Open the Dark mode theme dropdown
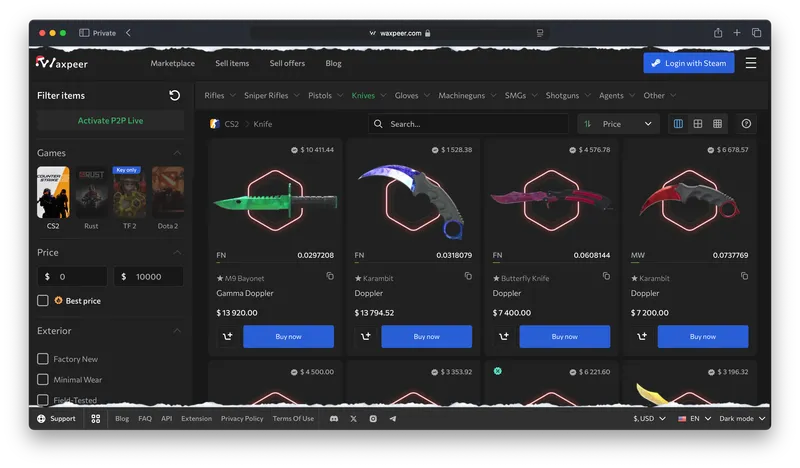Screen dimensions: 800x468 pos(742,418)
